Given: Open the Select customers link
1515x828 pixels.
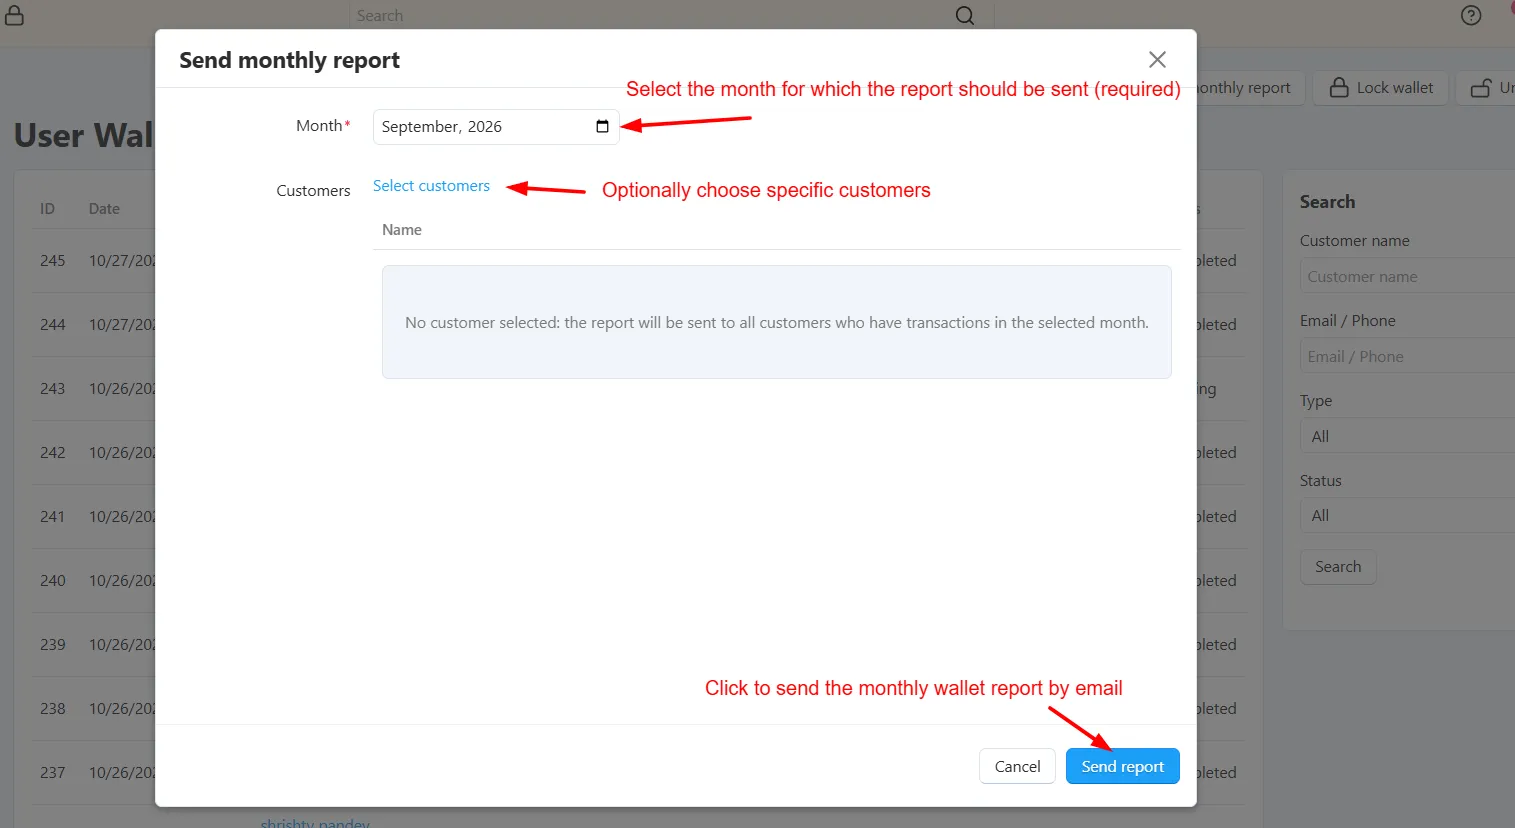Looking at the screenshot, I should [431, 186].
